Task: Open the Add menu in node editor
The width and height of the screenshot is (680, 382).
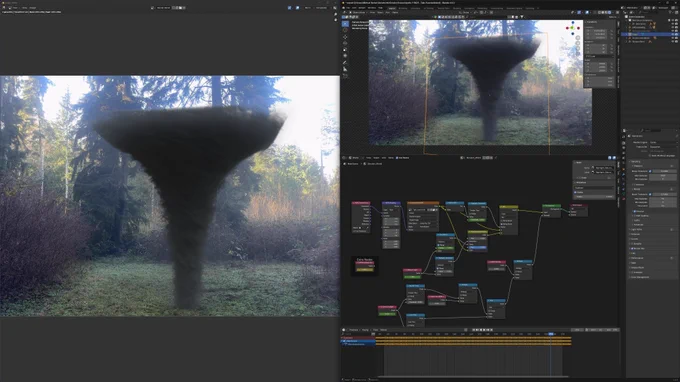Action: tap(383, 158)
